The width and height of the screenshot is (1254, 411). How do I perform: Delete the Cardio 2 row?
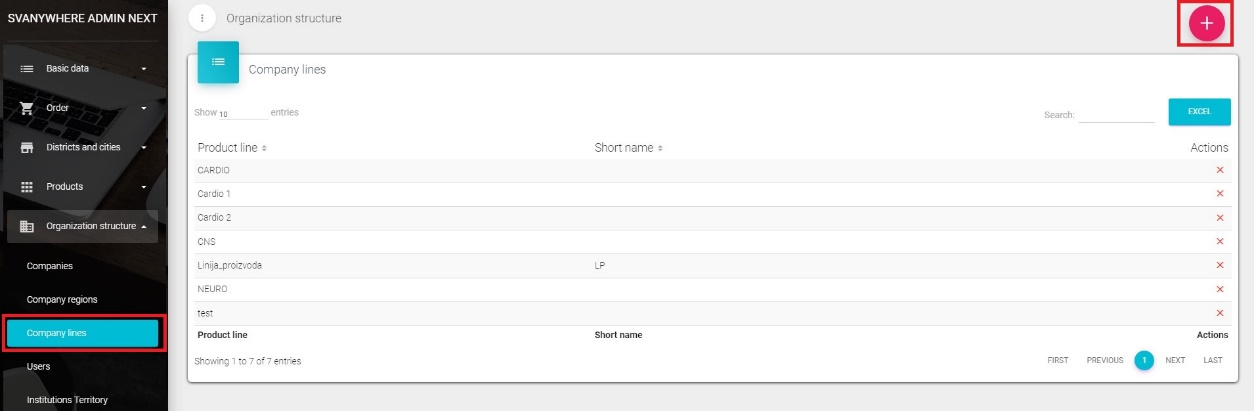[1219, 218]
